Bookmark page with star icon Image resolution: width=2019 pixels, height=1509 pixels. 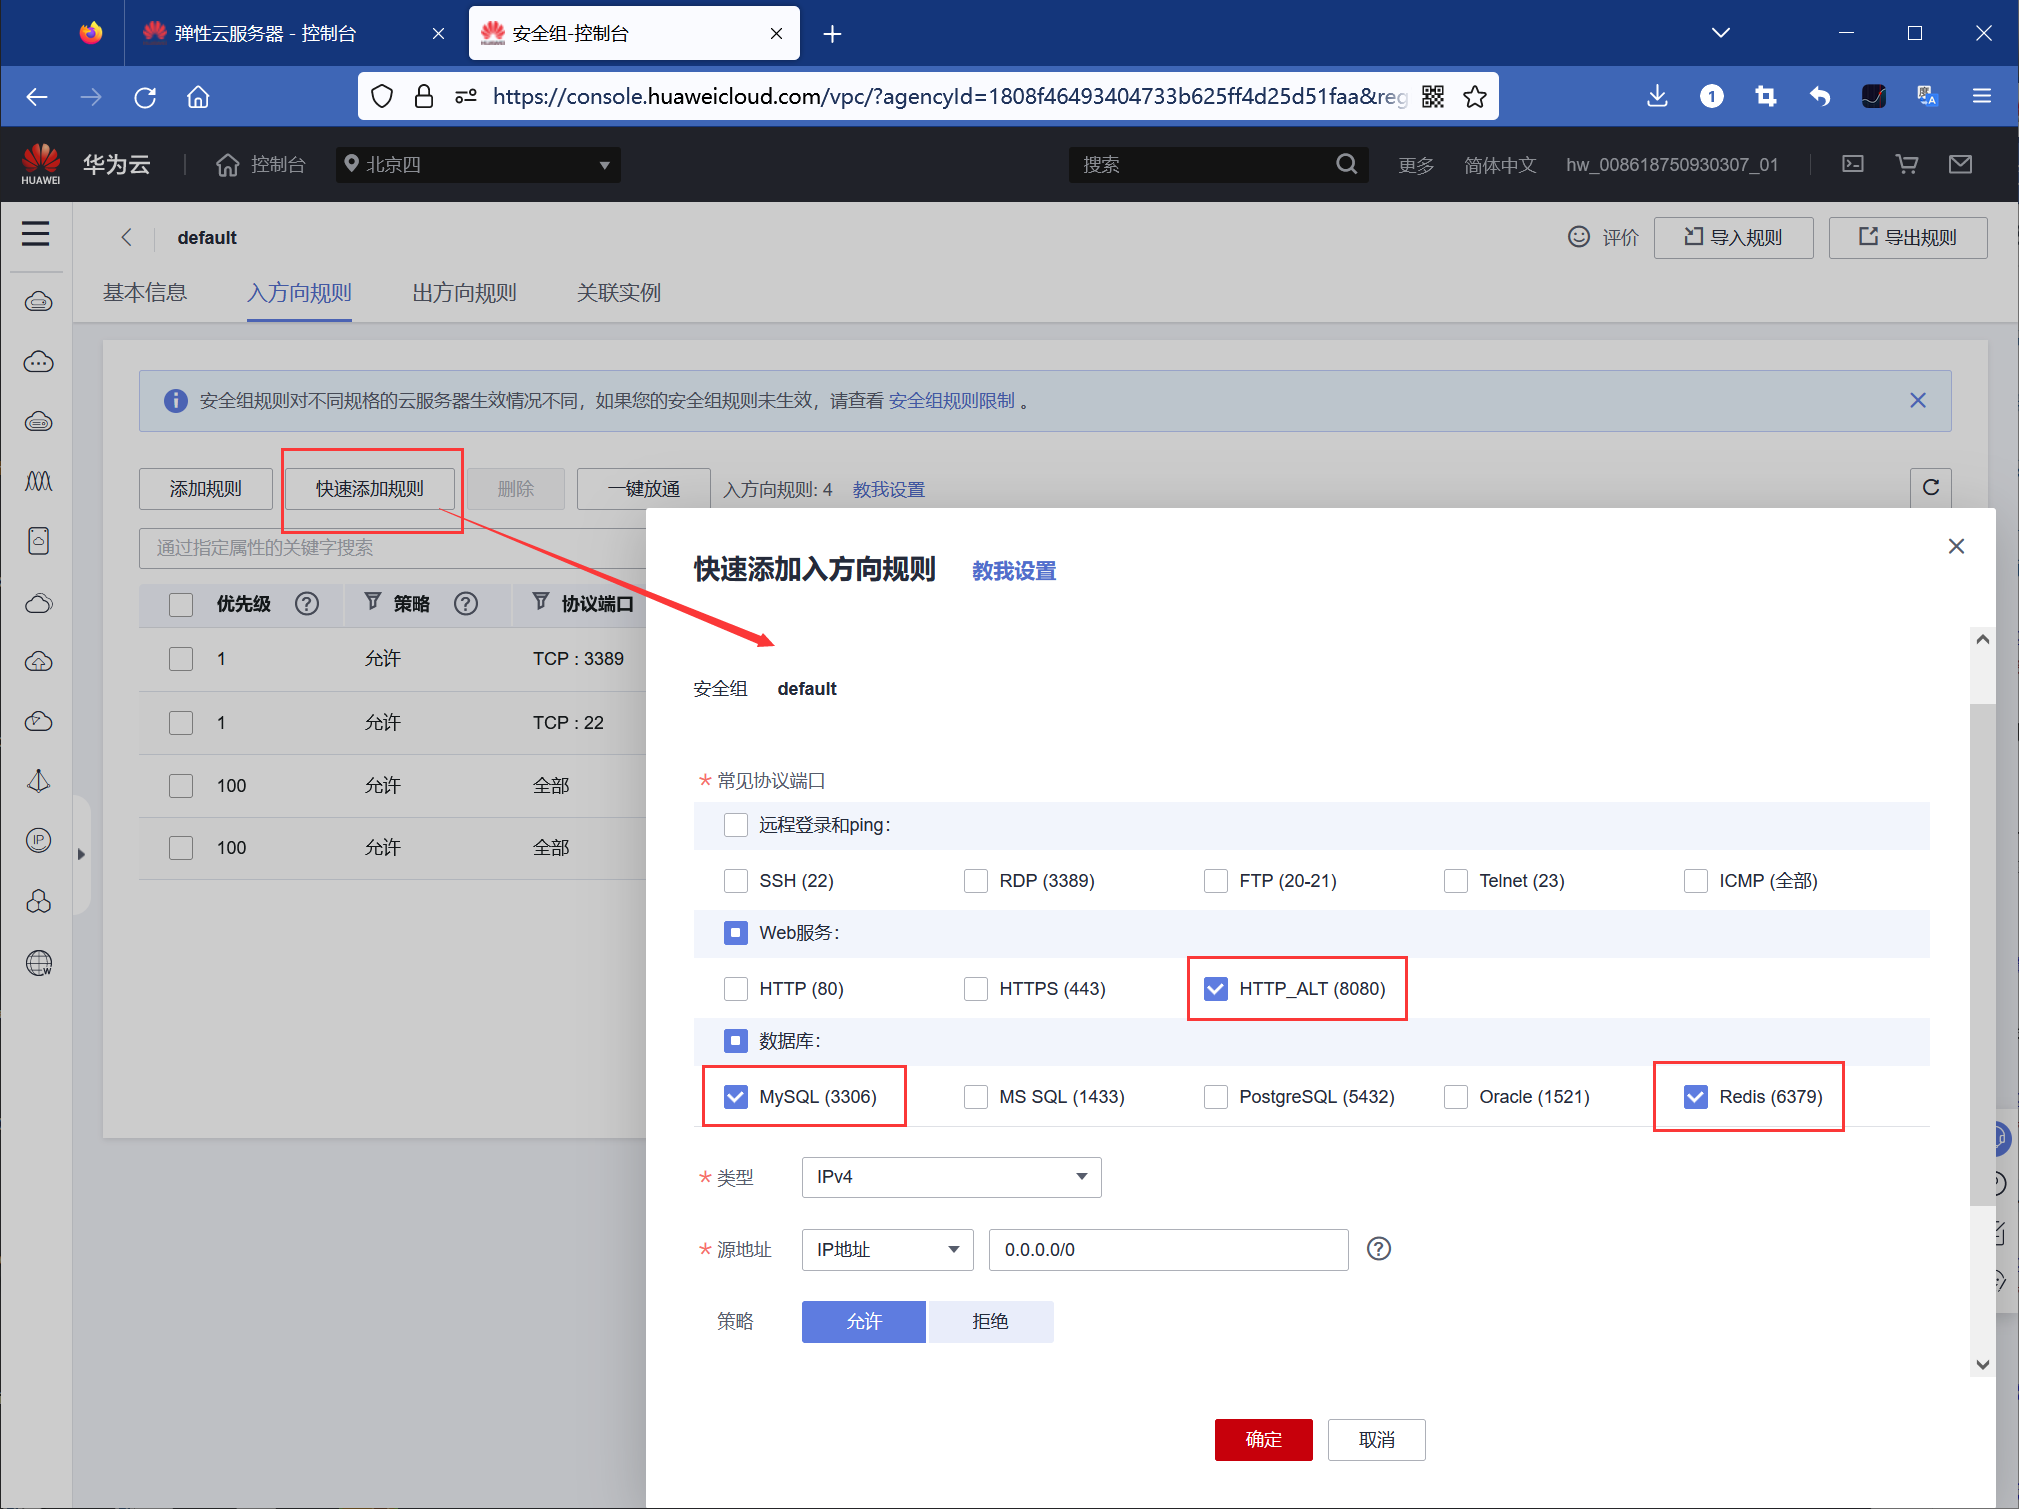[1475, 96]
